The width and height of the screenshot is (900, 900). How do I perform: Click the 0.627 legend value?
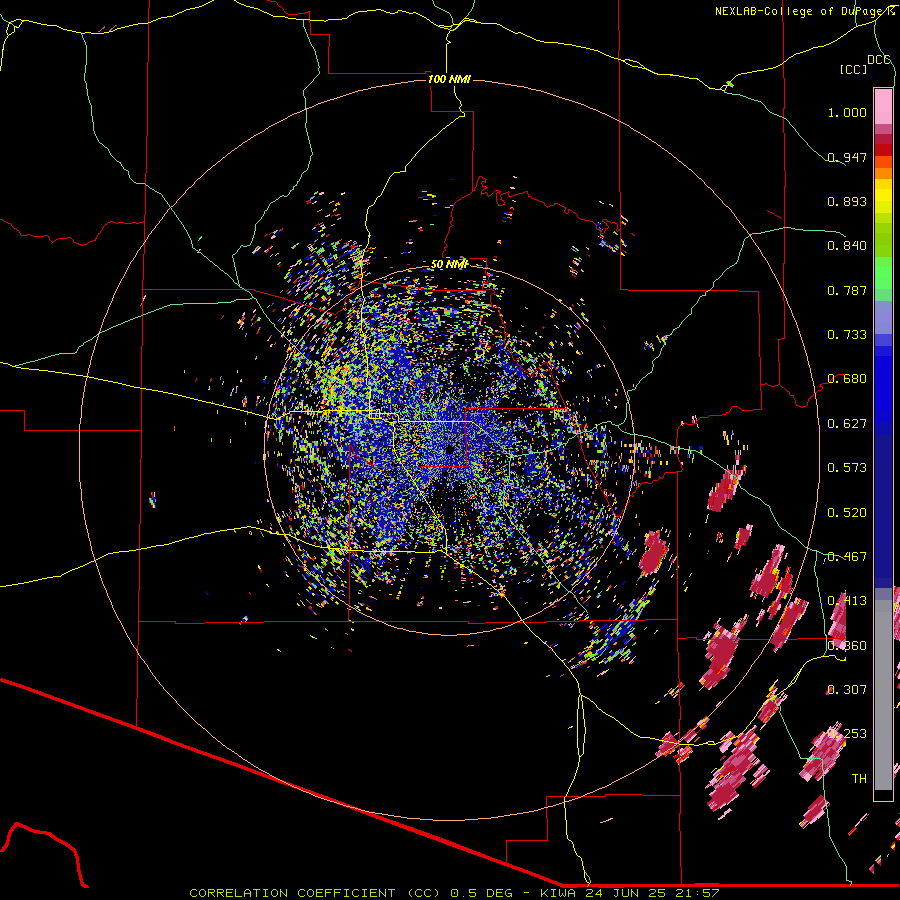click(x=847, y=424)
